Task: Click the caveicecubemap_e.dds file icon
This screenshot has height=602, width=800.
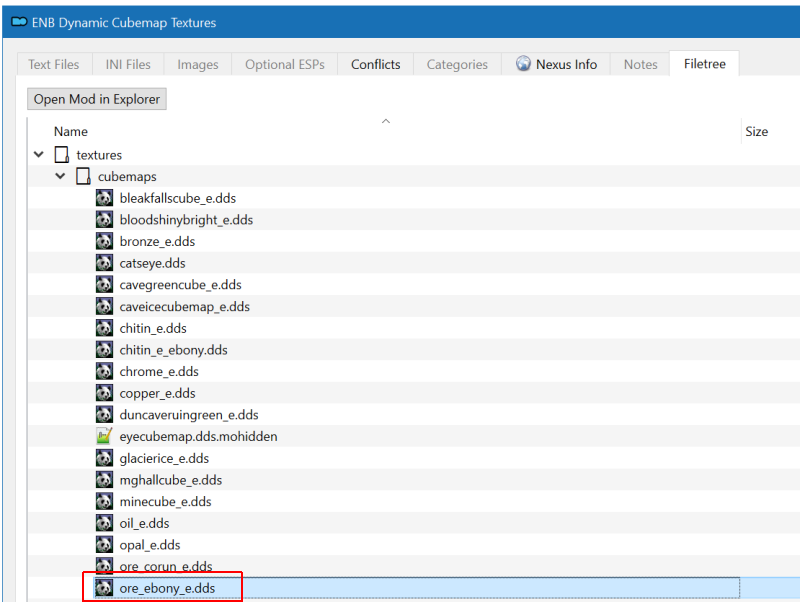Action: [x=104, y=307]
